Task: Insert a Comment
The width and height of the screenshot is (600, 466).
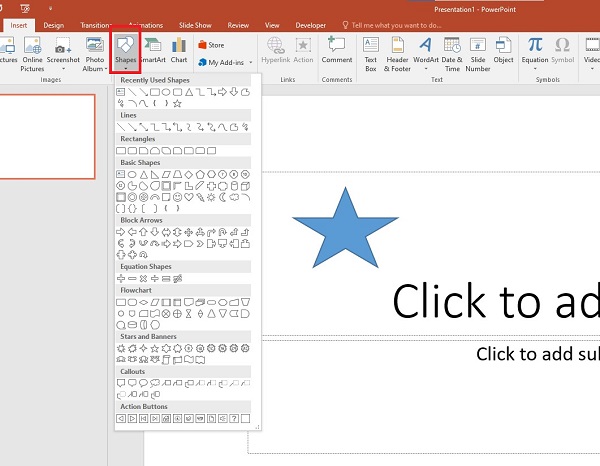Action: [x=336, y=51]
